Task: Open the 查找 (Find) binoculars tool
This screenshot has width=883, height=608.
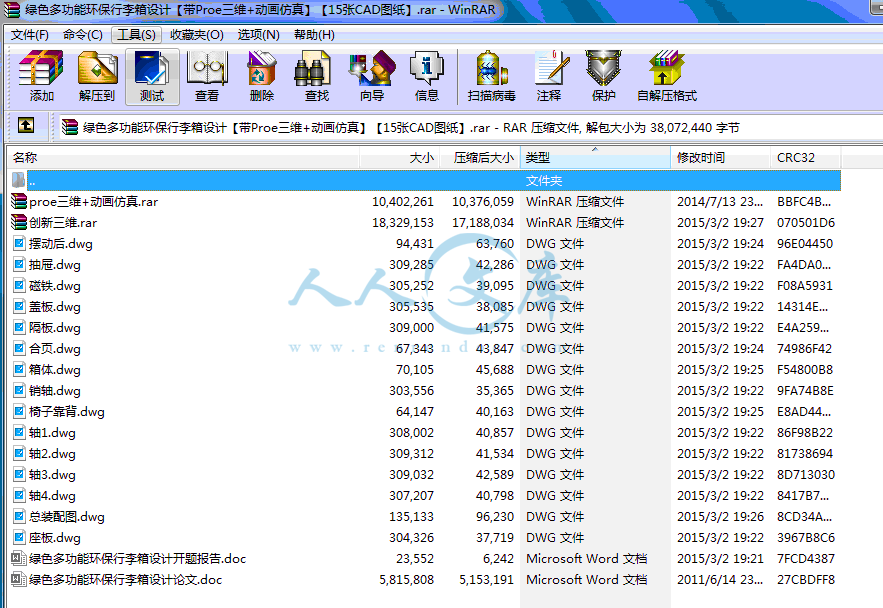Action: point(316,77)
